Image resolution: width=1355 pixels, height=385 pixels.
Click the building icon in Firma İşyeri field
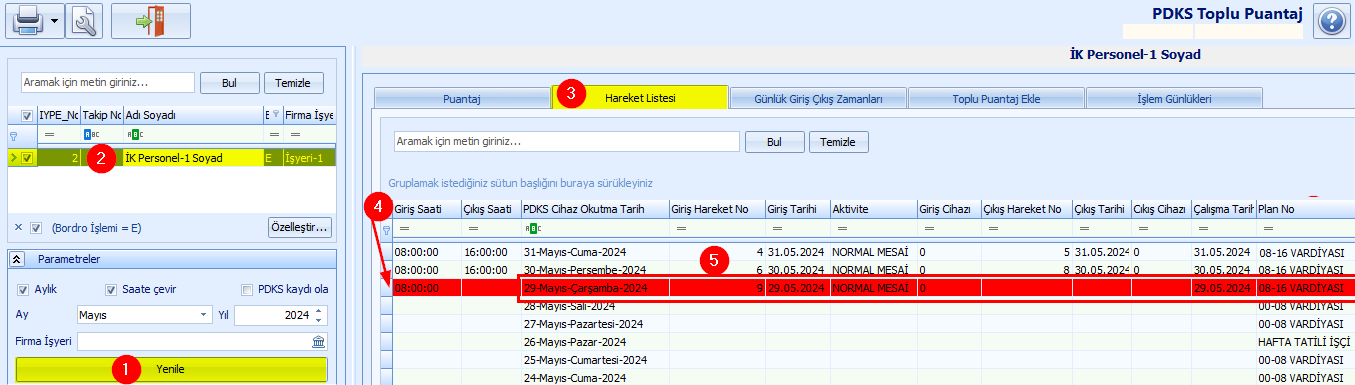[x=318, y=342]
